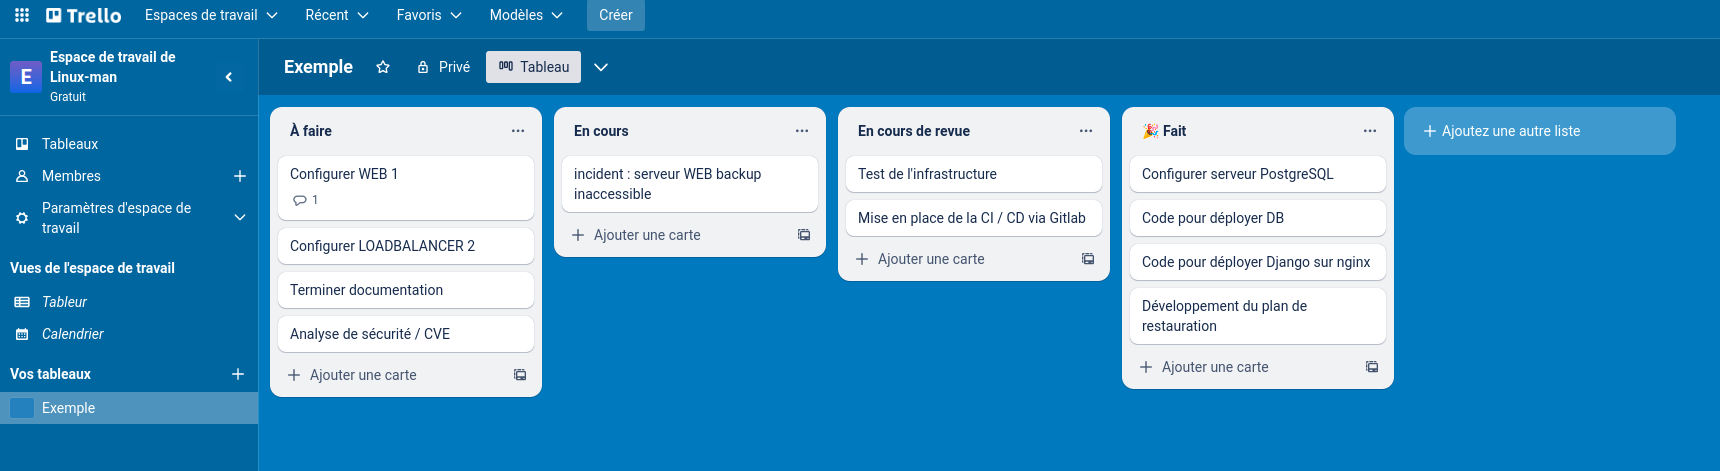Add a member with the plus icon
Screen dimensions: 1720x471
(240, 176)
